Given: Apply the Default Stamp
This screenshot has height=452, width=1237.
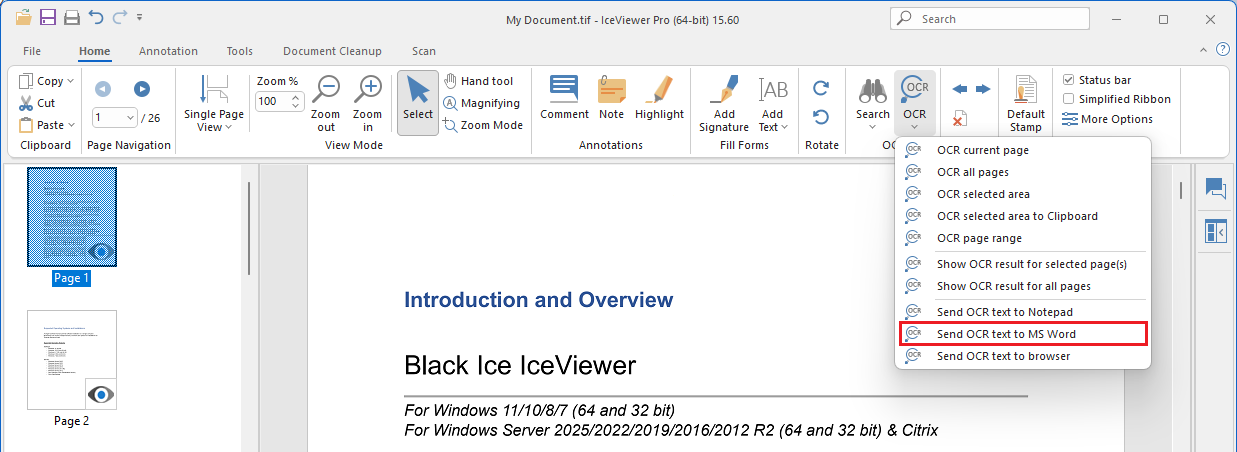Looking at the screenshot, I should 1026,103.
